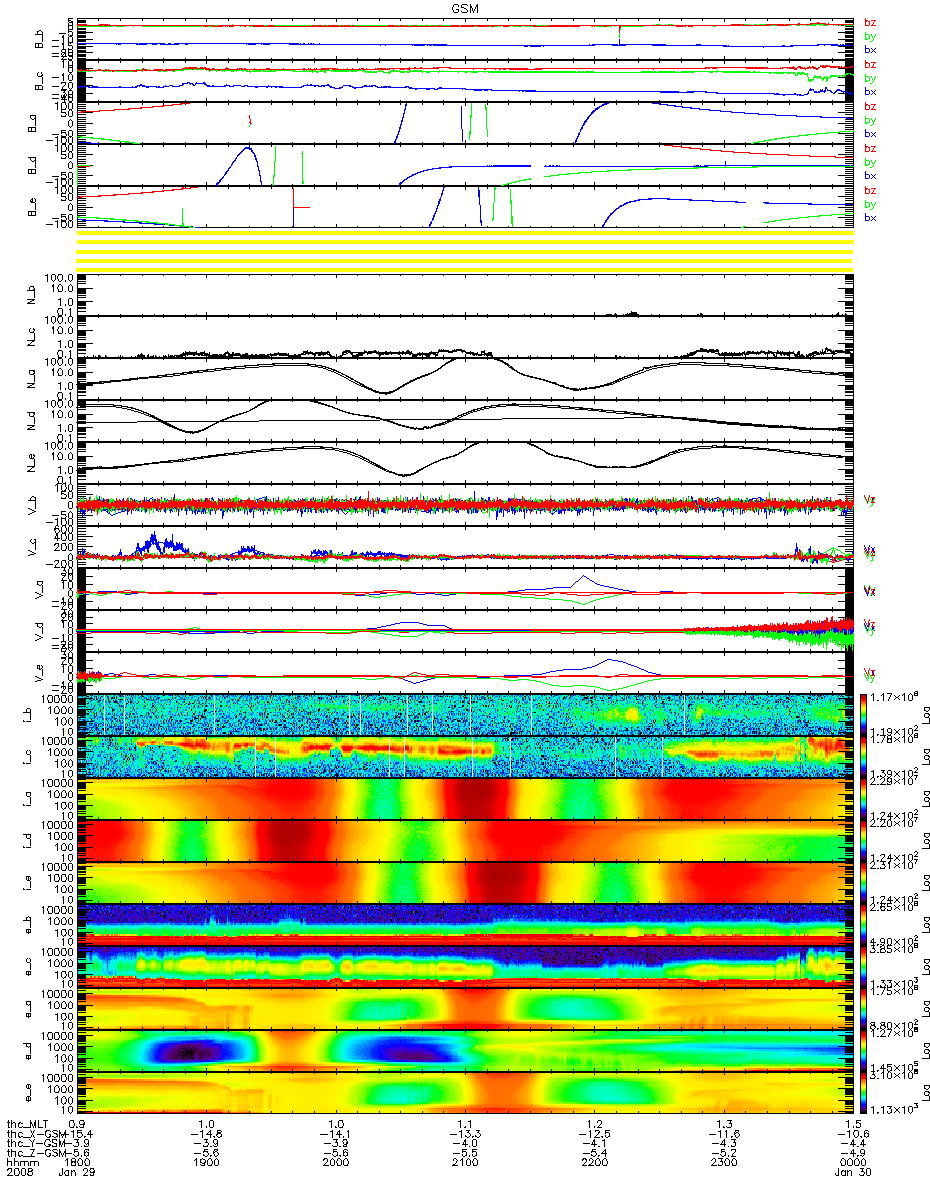Screen dimensions: 930x1200
Task: Click the bx legend label of B_b panel
Action: point(870,50)
